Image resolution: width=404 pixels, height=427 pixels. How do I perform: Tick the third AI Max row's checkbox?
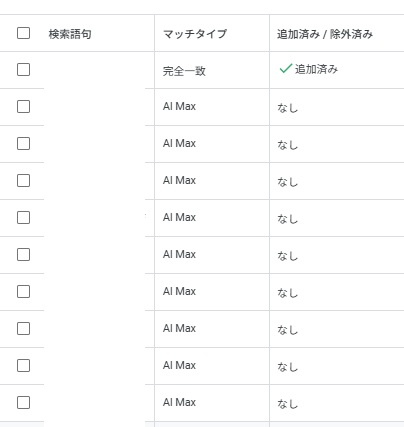(x=23, y=181)
